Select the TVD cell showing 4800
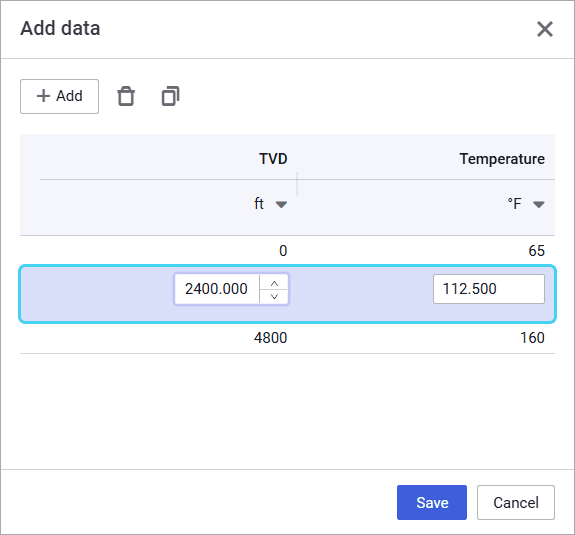 pos(270,338)
